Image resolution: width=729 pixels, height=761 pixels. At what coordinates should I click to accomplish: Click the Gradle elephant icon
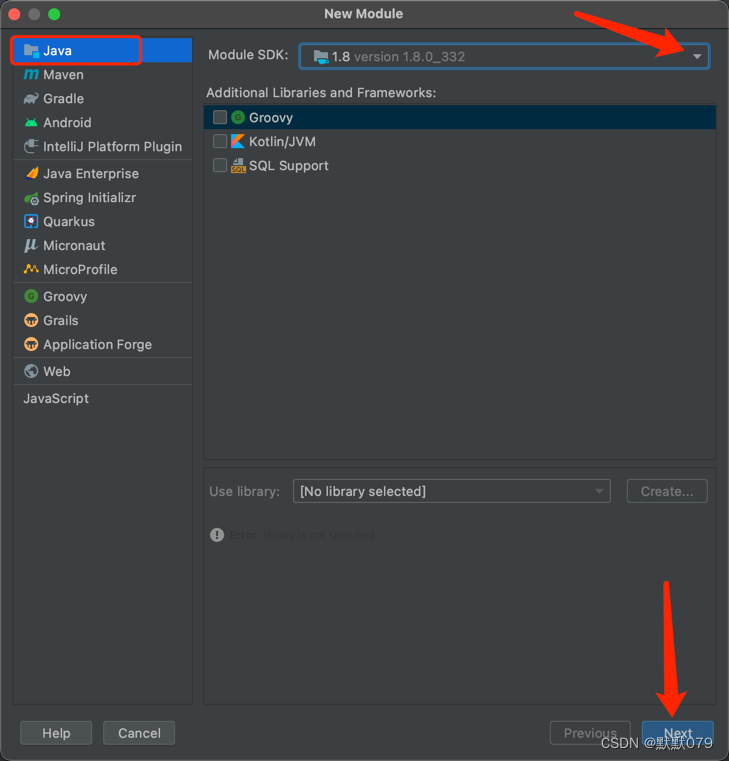(x=31, y=99)
